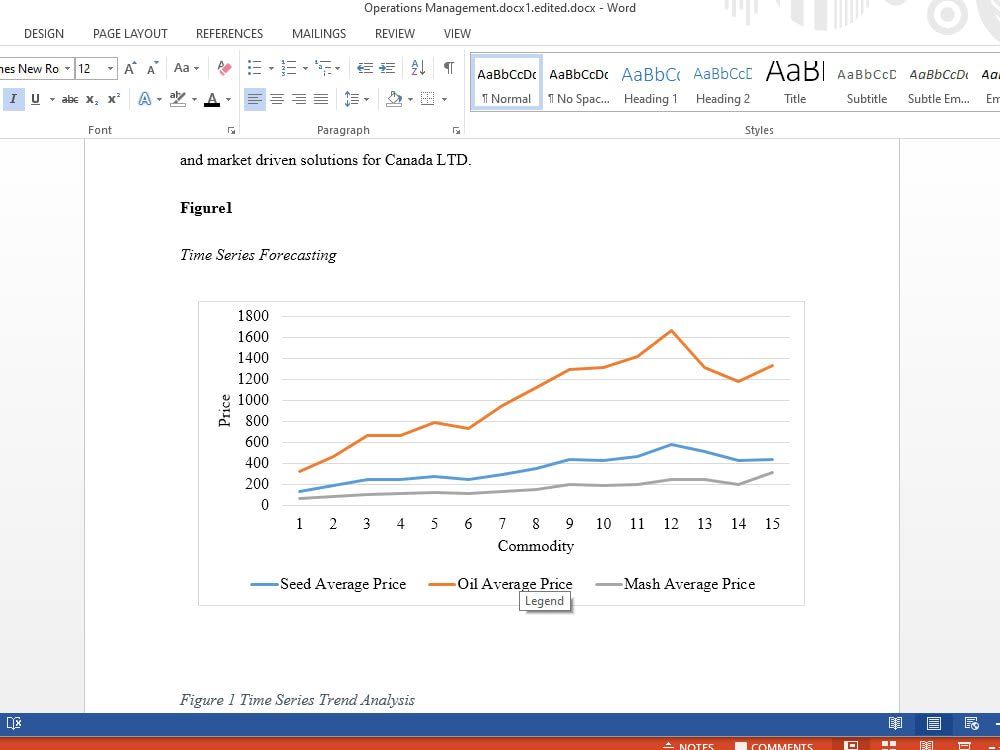Viewport: 1000px width, 750px height.
Task: Open the REFERENCES ribbon tab
Action: click(x=230, y=34)
